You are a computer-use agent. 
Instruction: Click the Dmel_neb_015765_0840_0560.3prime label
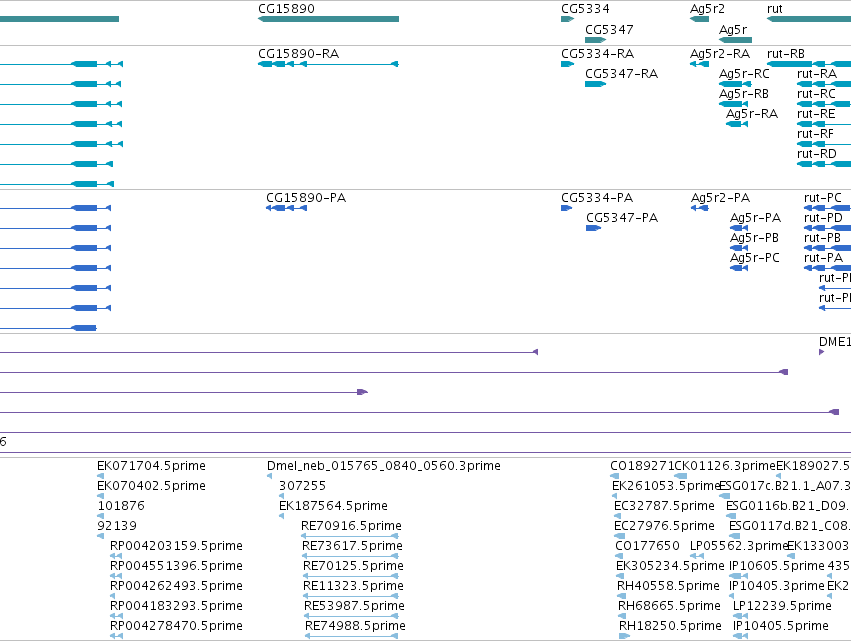(384, 466)
